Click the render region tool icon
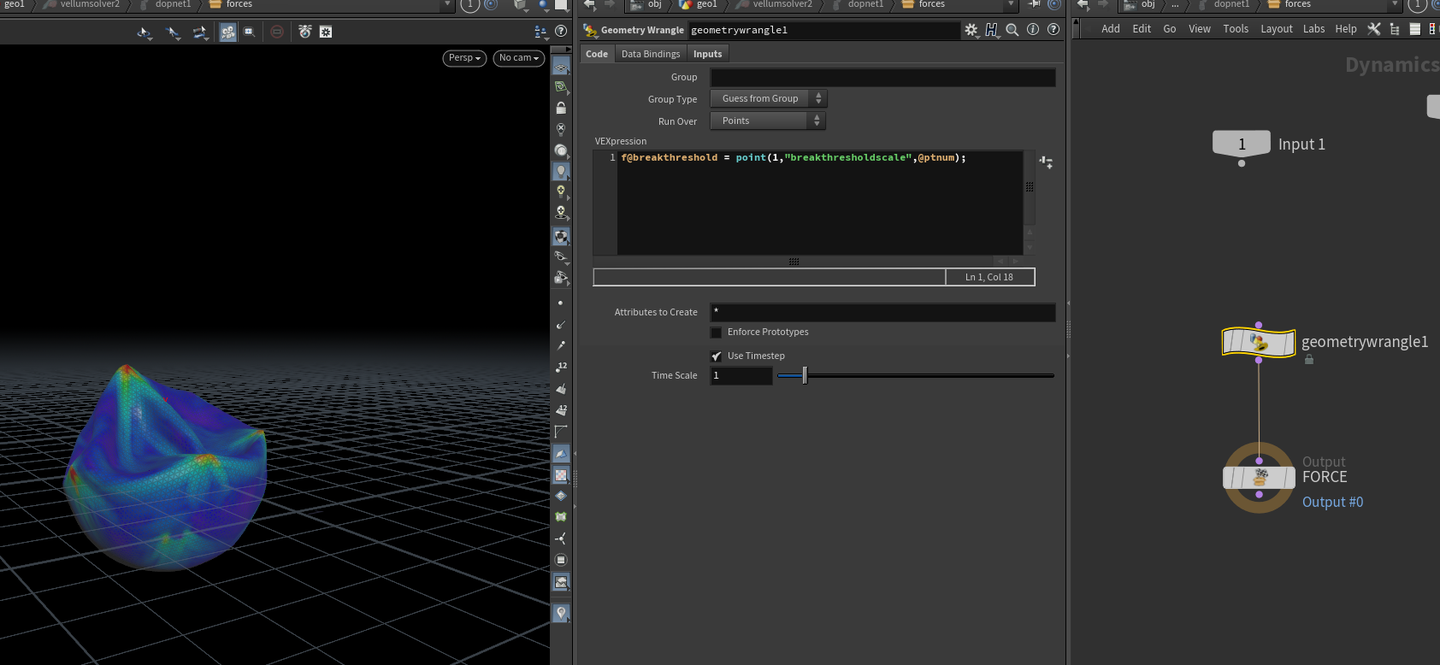This screenshot has height=665, width=1440. (x=248, y=32)
